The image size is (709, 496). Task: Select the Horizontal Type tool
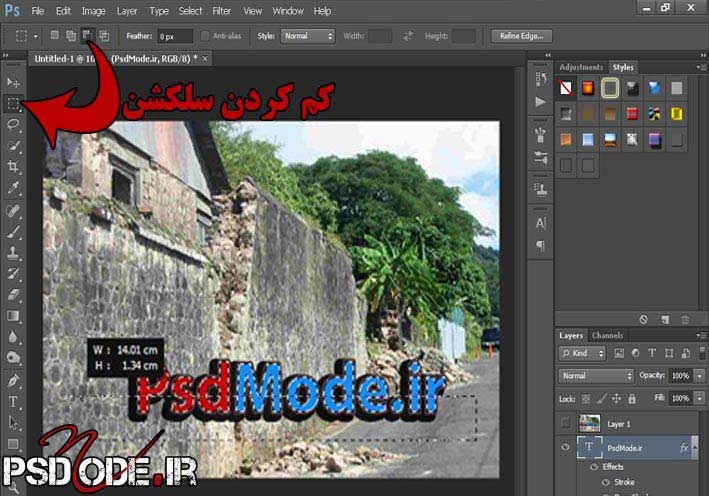[x=13, y=402]
